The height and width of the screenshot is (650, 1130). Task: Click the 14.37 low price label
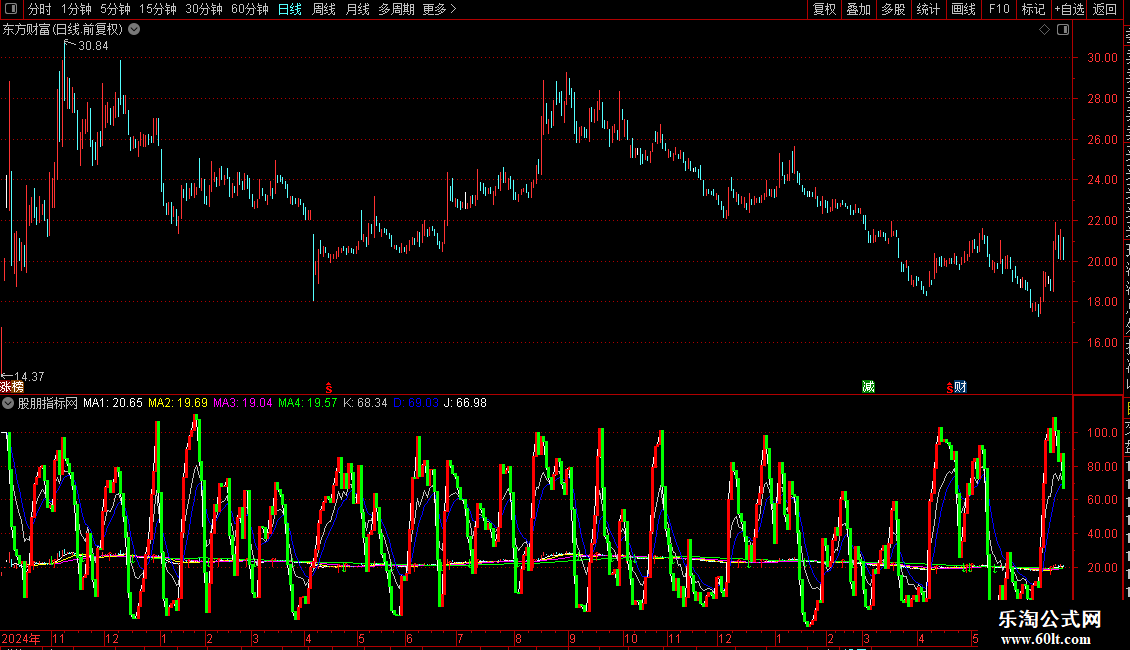(x=29, y=377)
